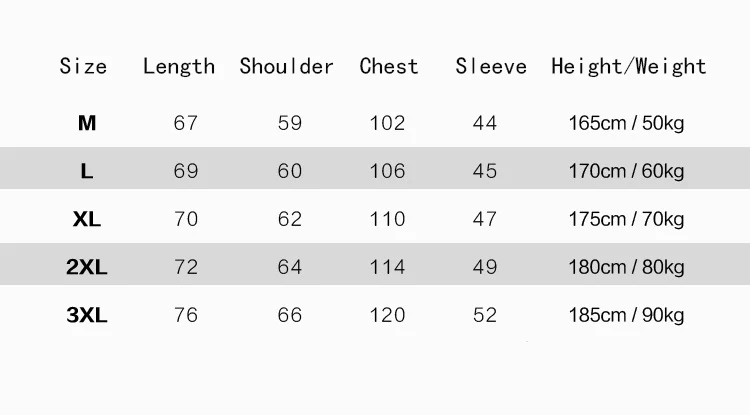The width and height of the screenshot is (750, 415).
Task: Click the Chest column header
Action: [389, 67]
